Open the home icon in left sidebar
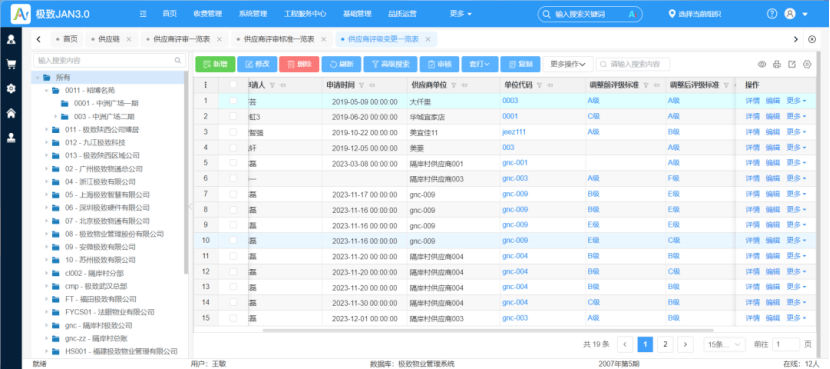Viewport: 830px width, 369px height. (x=11, y=113)
